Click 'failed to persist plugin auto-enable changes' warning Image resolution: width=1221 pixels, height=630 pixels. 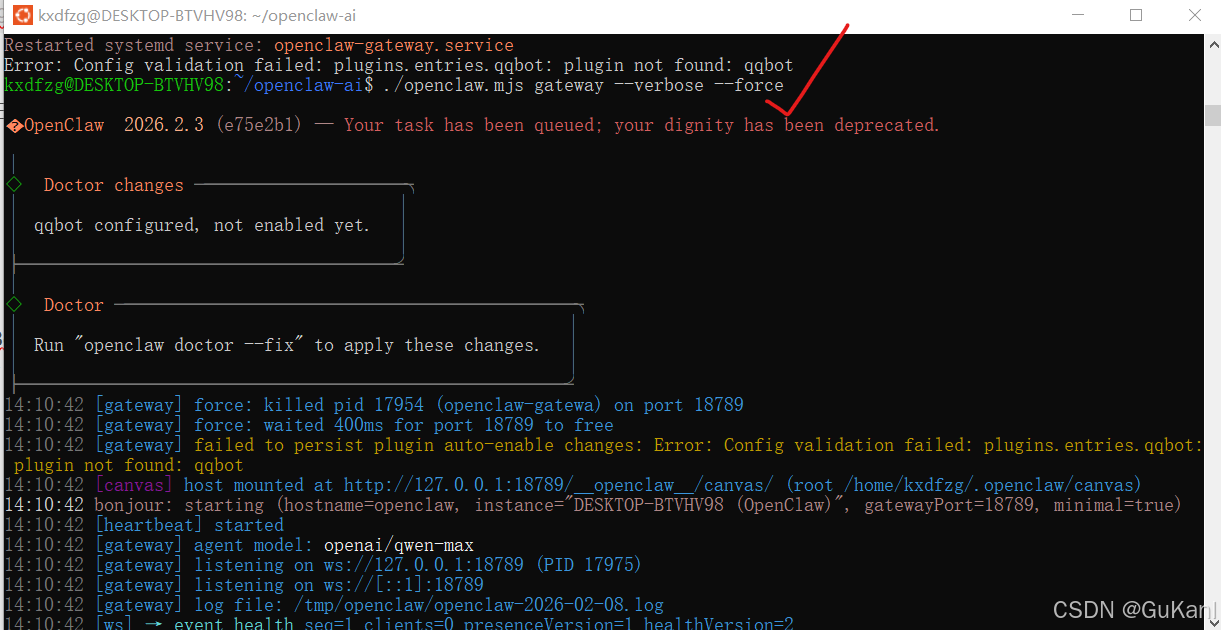click(x=604, y=445)
